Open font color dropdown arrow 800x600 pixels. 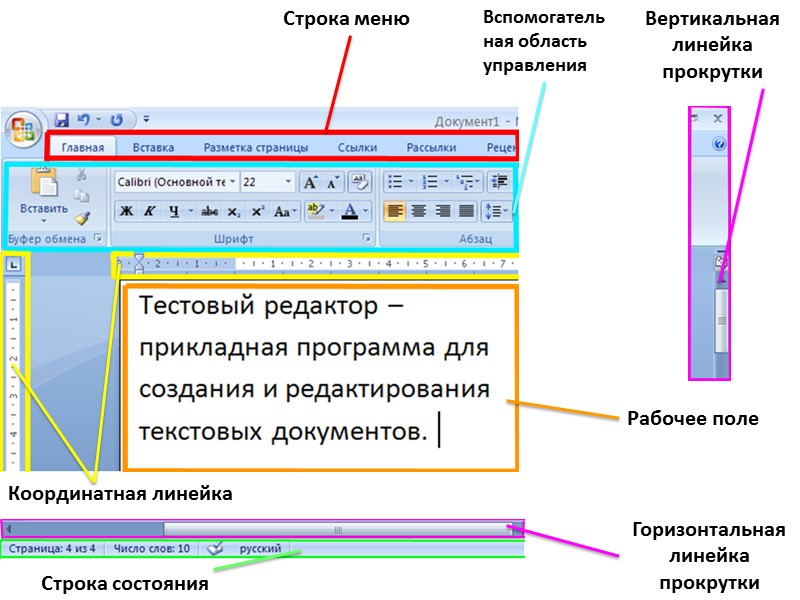tap(365, 211)
